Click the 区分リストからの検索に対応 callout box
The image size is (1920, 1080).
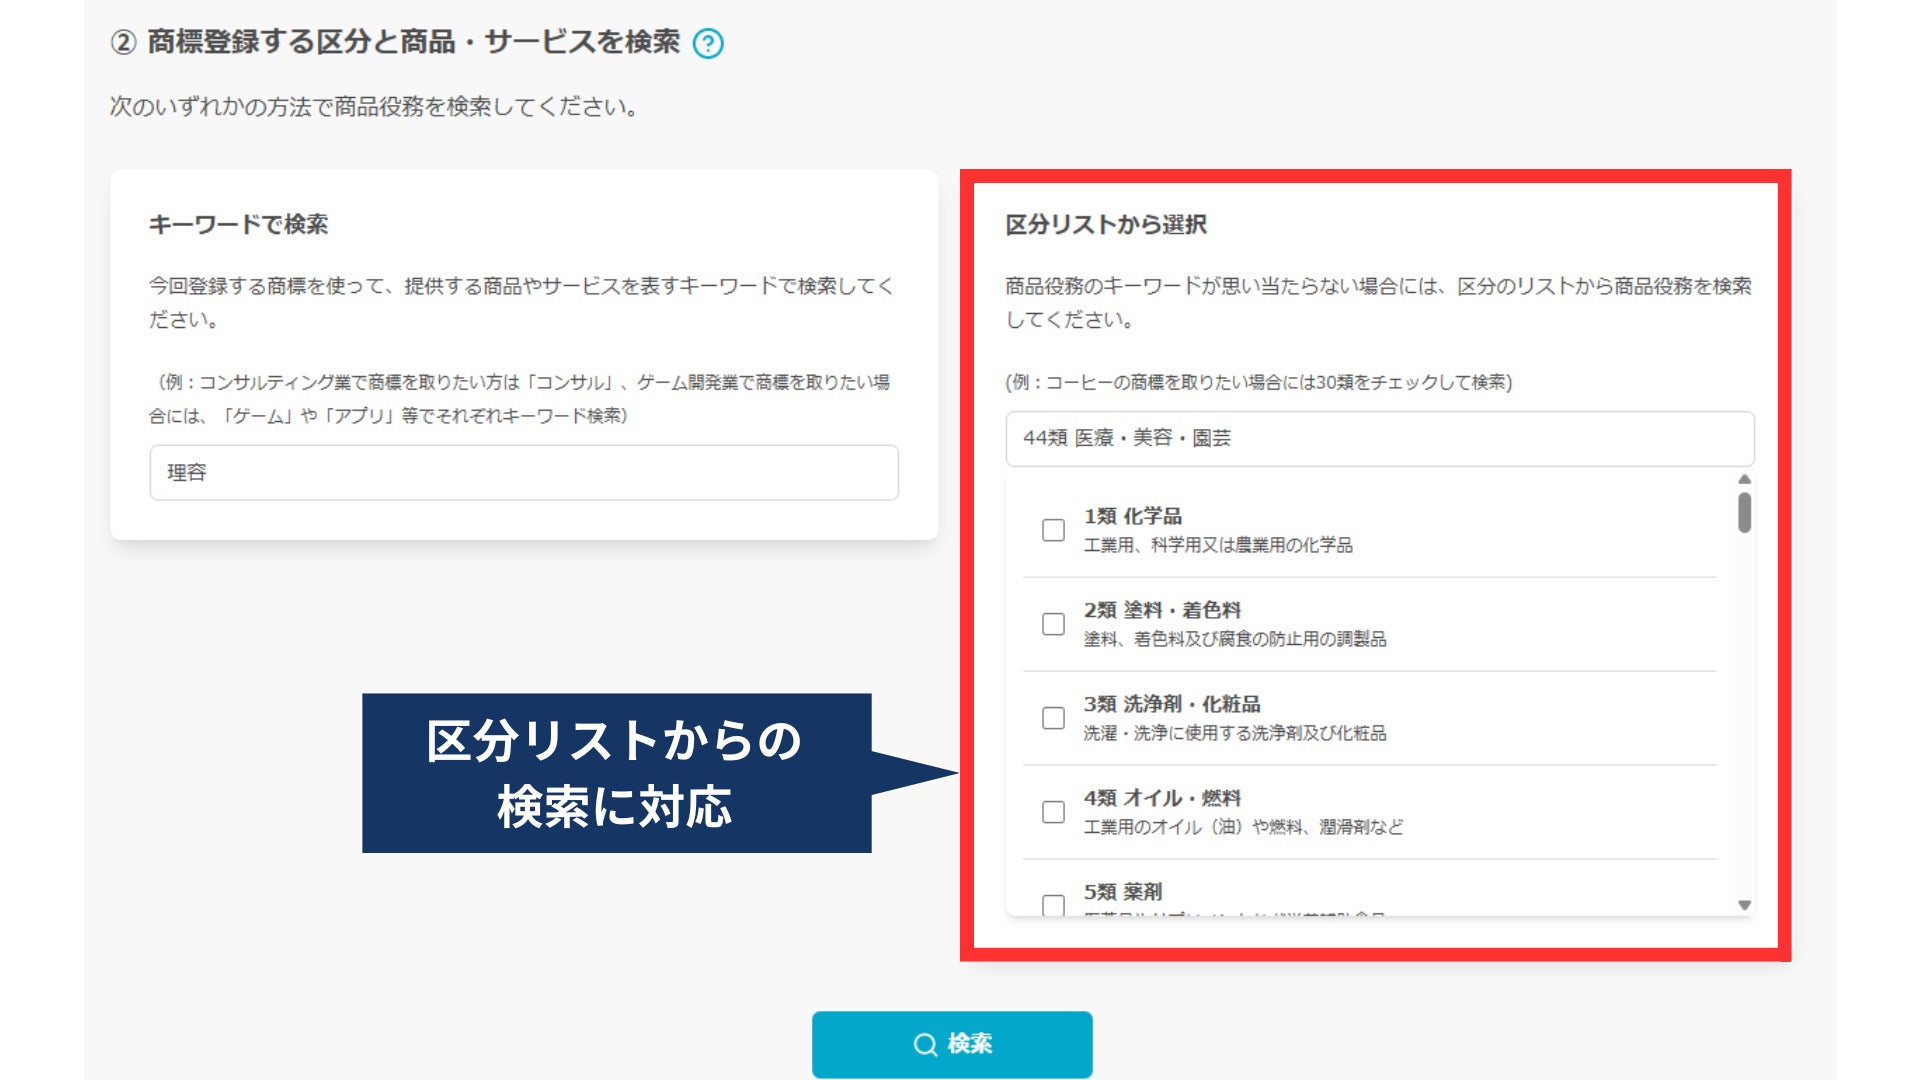tap(616, 773)
